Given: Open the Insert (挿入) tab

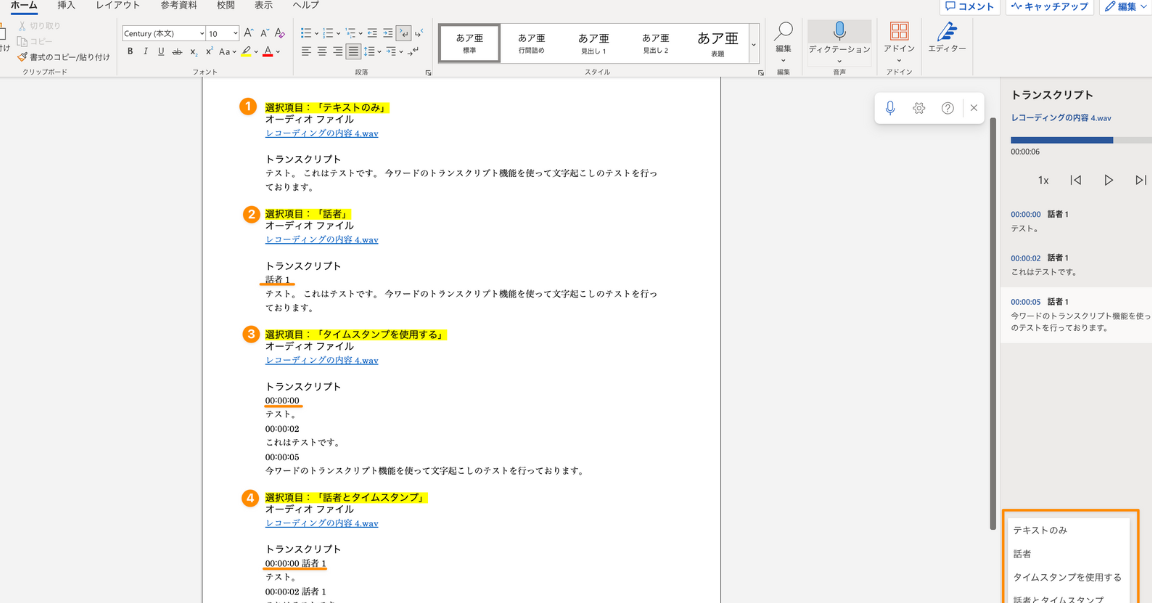Looking at the screenshot, I should click(x=66, y=5).
